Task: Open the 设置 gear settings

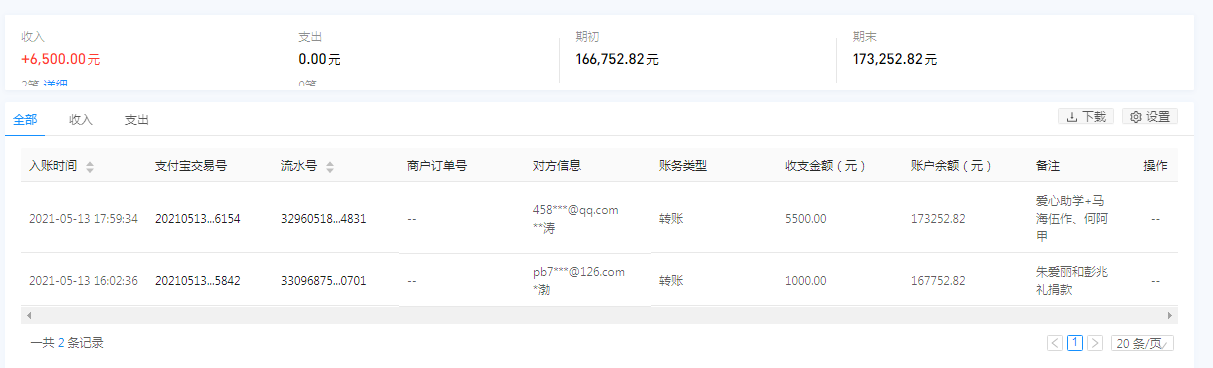Action: click(1149, 117)
